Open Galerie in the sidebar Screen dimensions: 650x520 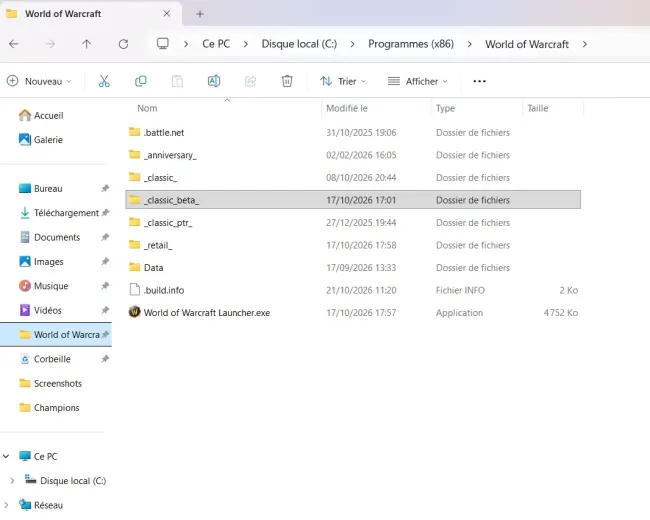point(41,140)
